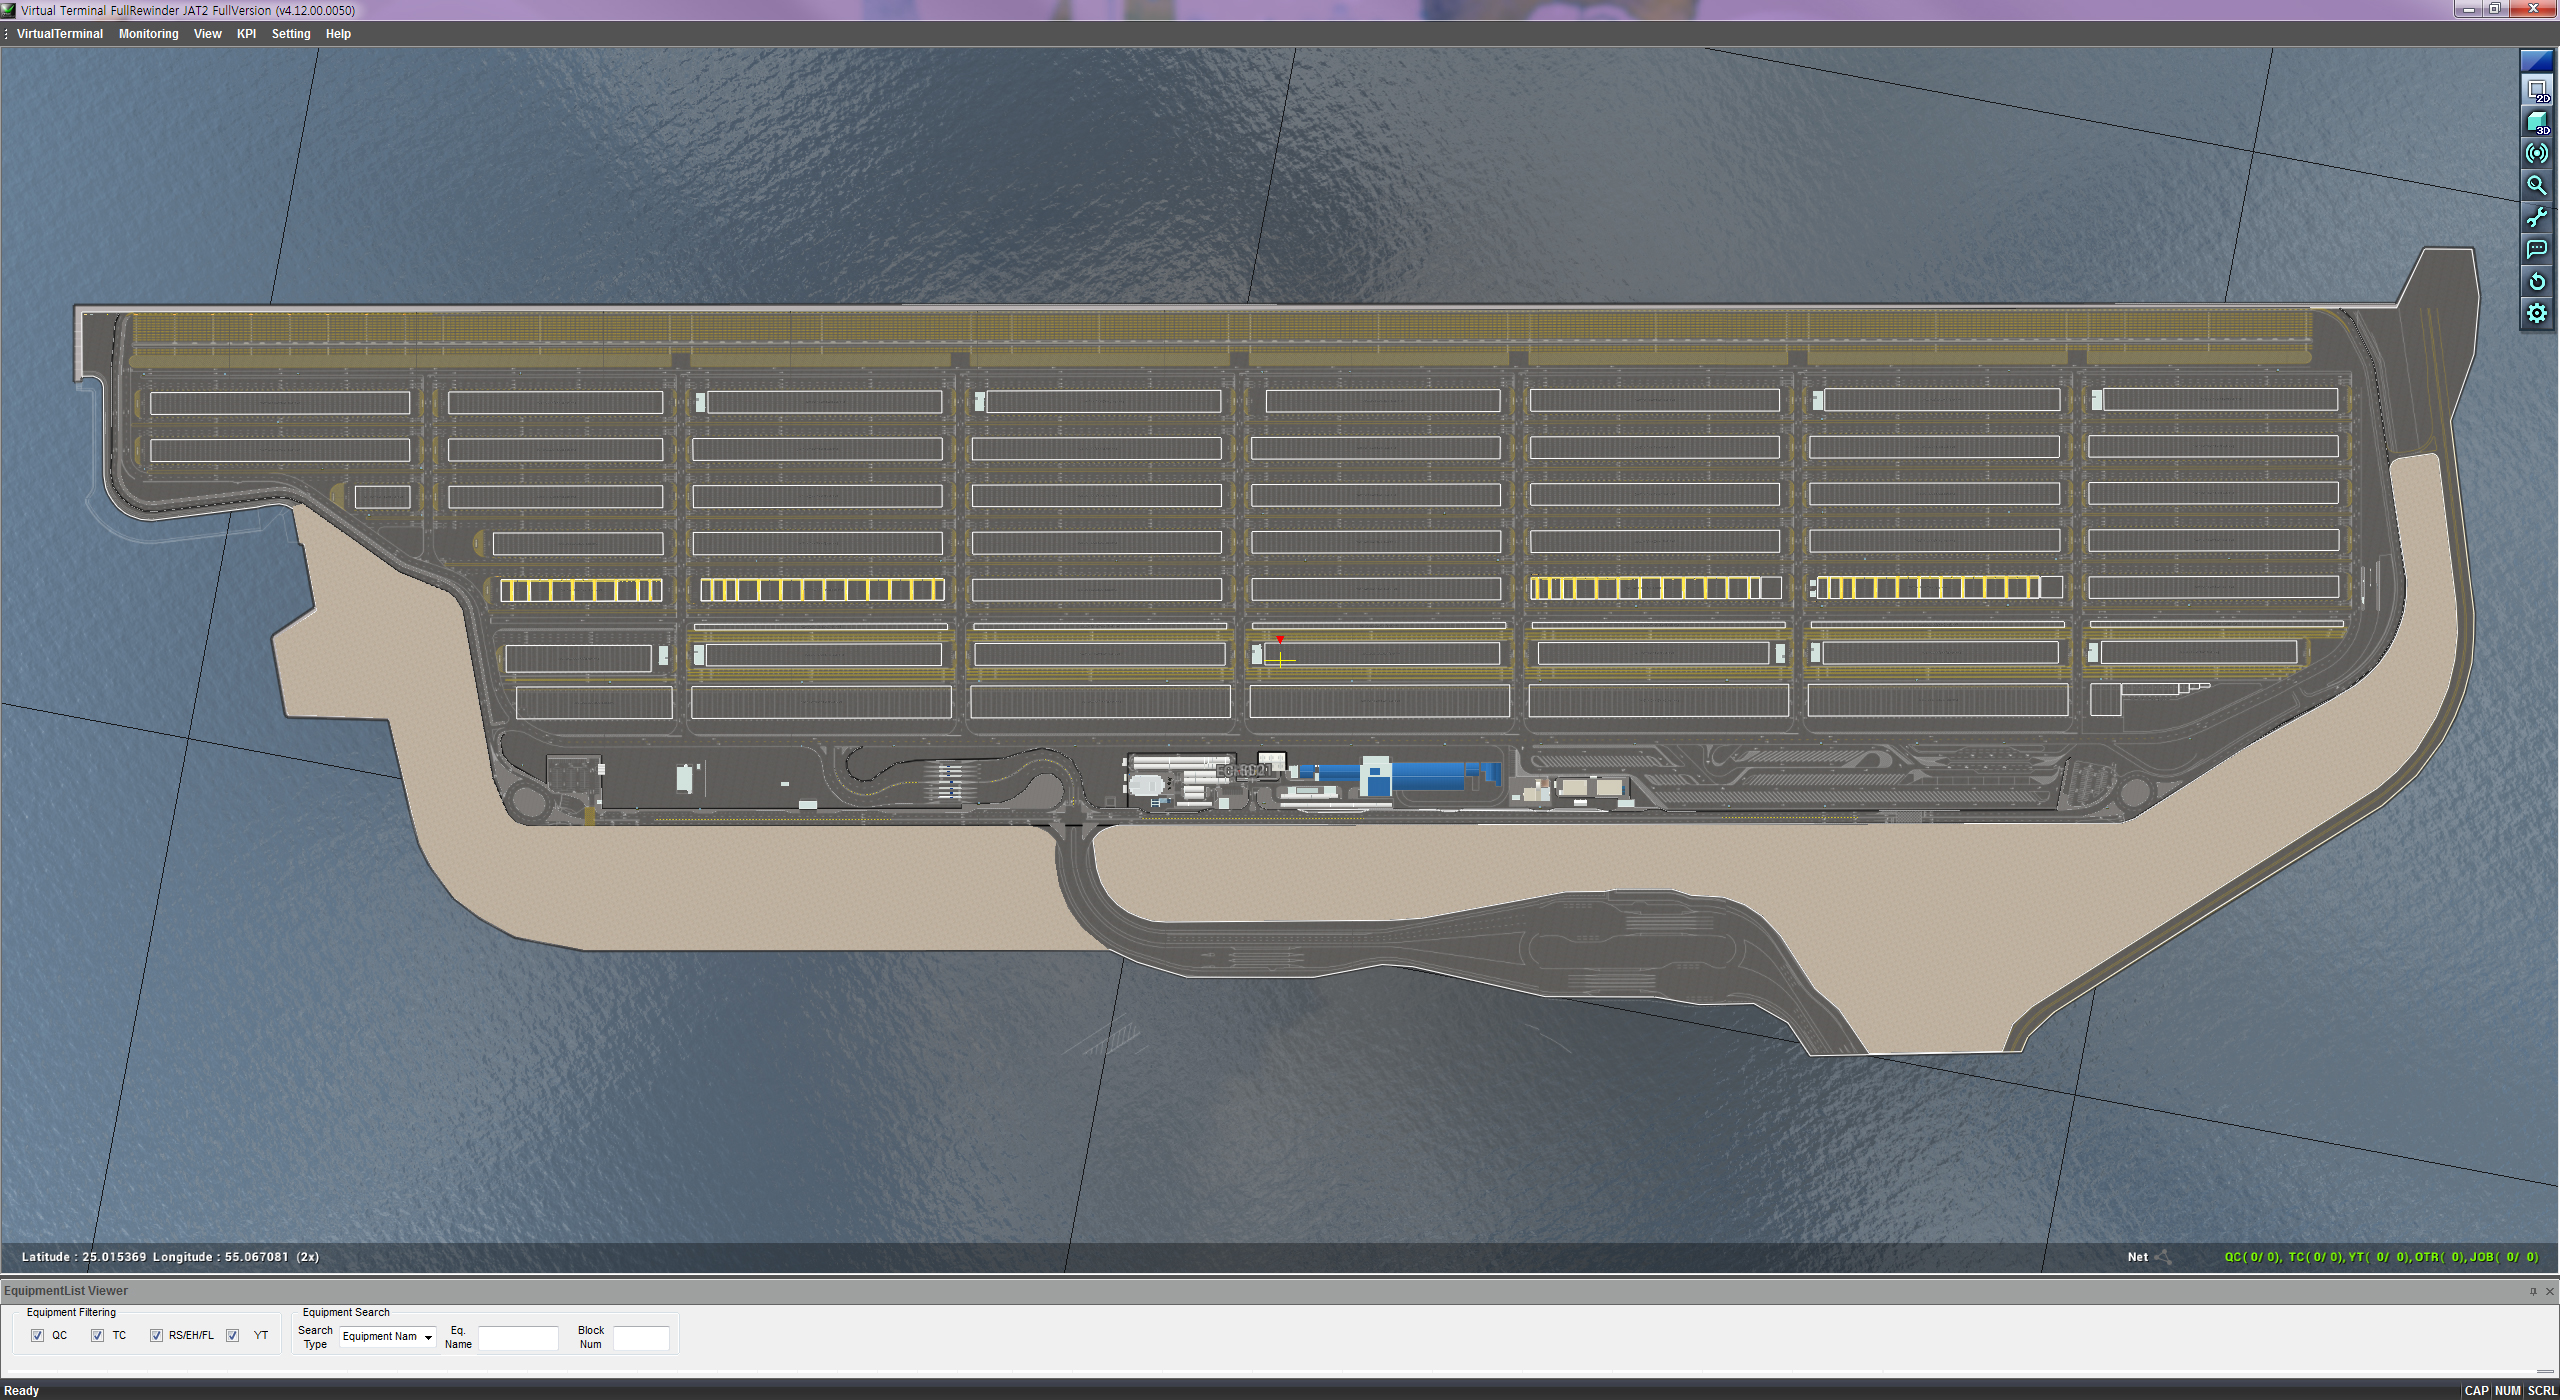Click the wrench tools icon
Screen dimensions: 2560x1400
(x=2537, y=218)
